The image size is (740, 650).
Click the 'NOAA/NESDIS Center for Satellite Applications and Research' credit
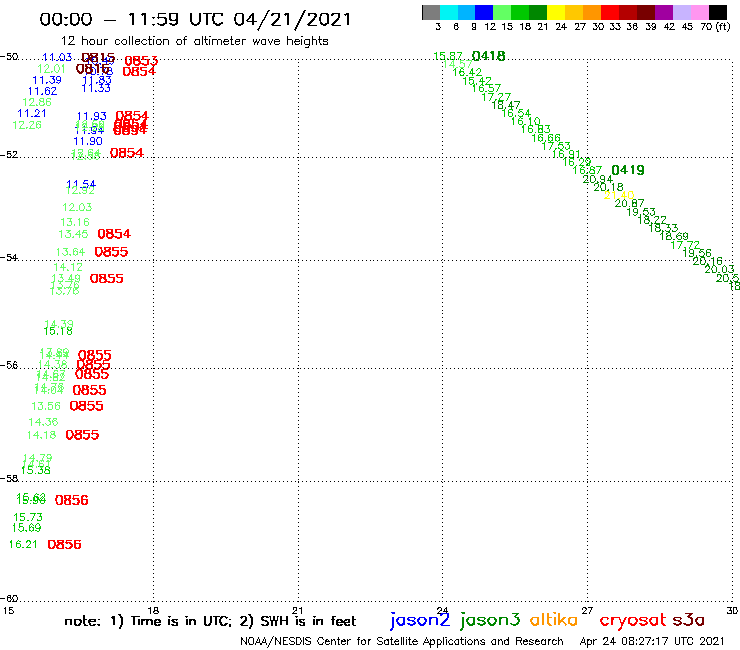[402, 642]
